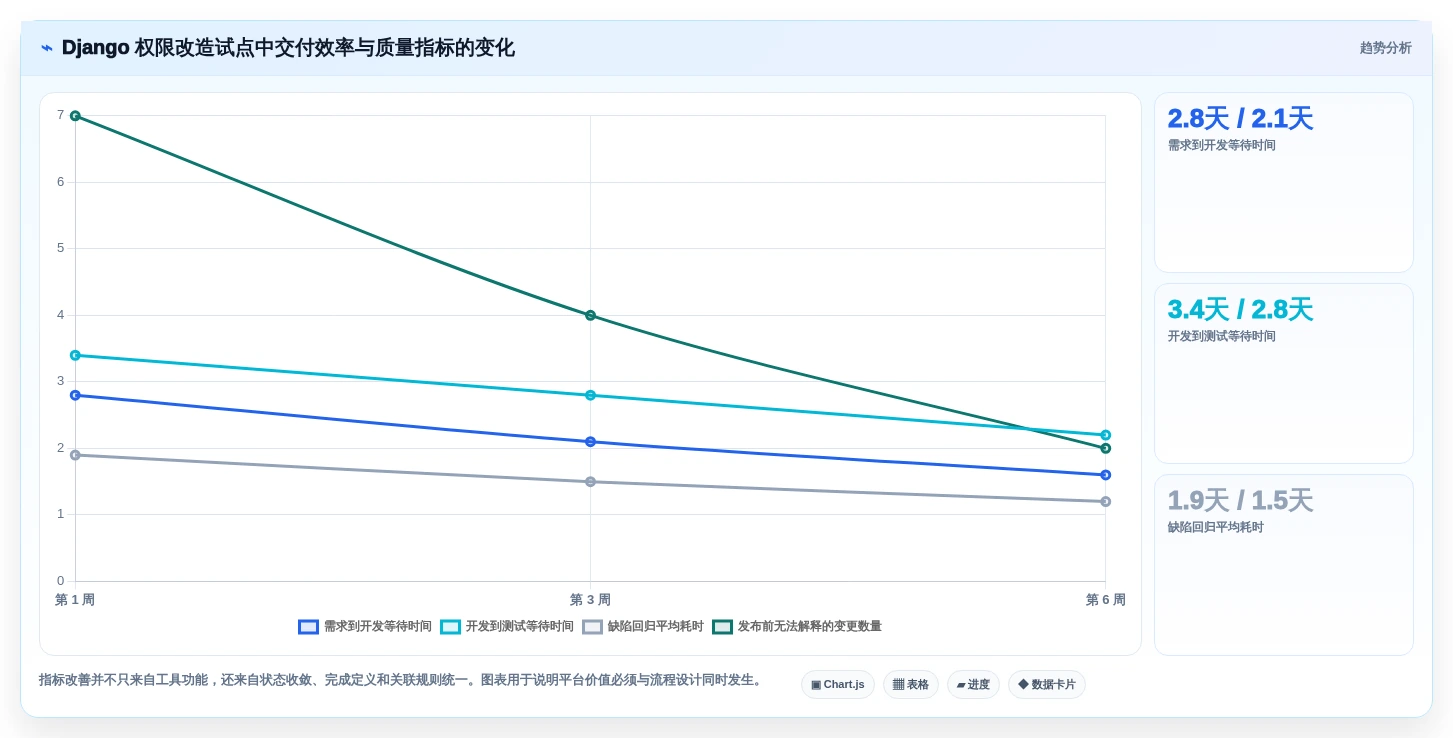Select the 进度 chip
The image size is (1453, 738).
click(x=973, y=685)
